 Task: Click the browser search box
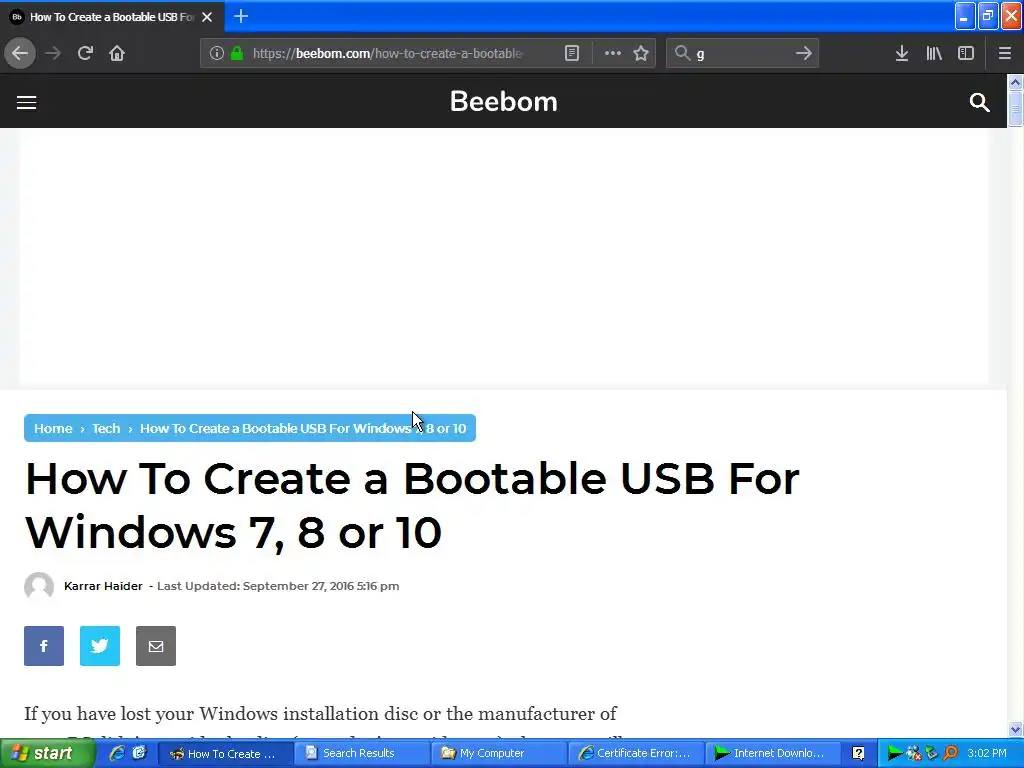741,53
